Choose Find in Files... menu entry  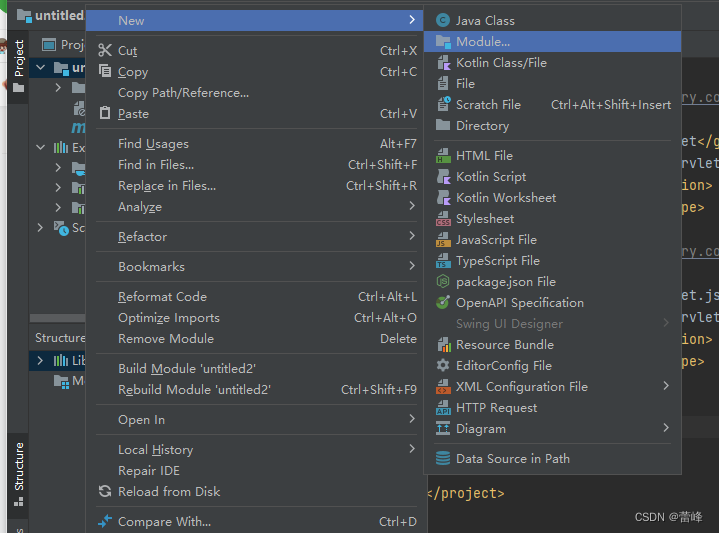tap(156, 165)
